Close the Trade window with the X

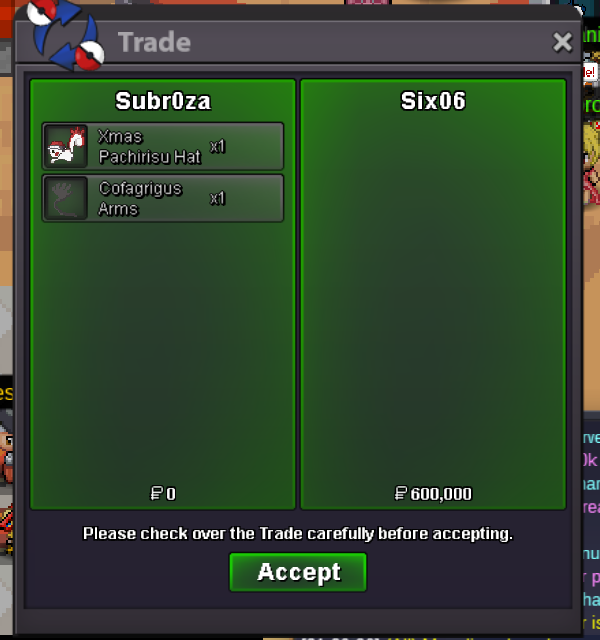(x=562, y=42)
